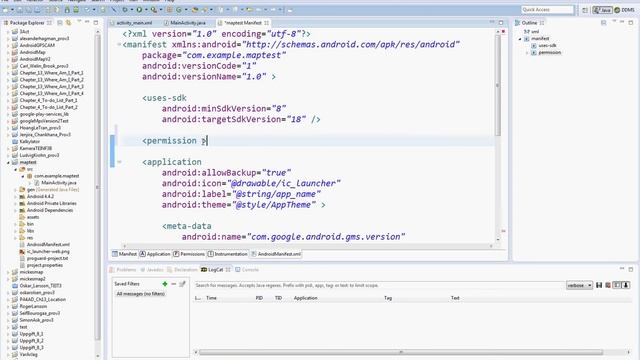Expand the Android Dependencies node
The width and height of the screenshot is (640, 360).
(16, 211)
